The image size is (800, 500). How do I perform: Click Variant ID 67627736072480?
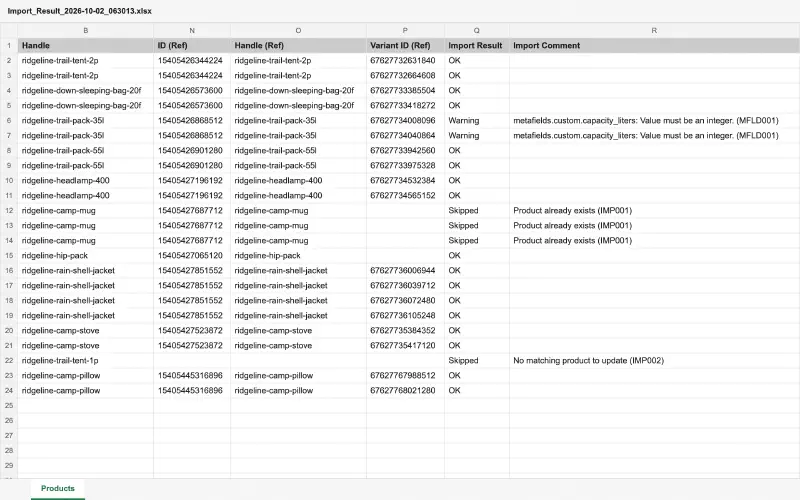pyautogui.click(x=403, y=301)
